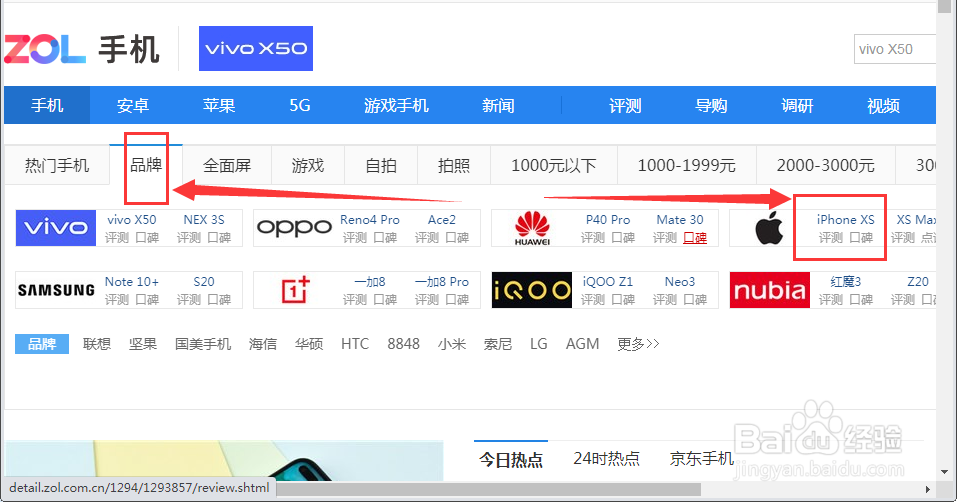Open the 新闻 navigation item
Viewport: 957px width, 502px height.
coord(498,106)
